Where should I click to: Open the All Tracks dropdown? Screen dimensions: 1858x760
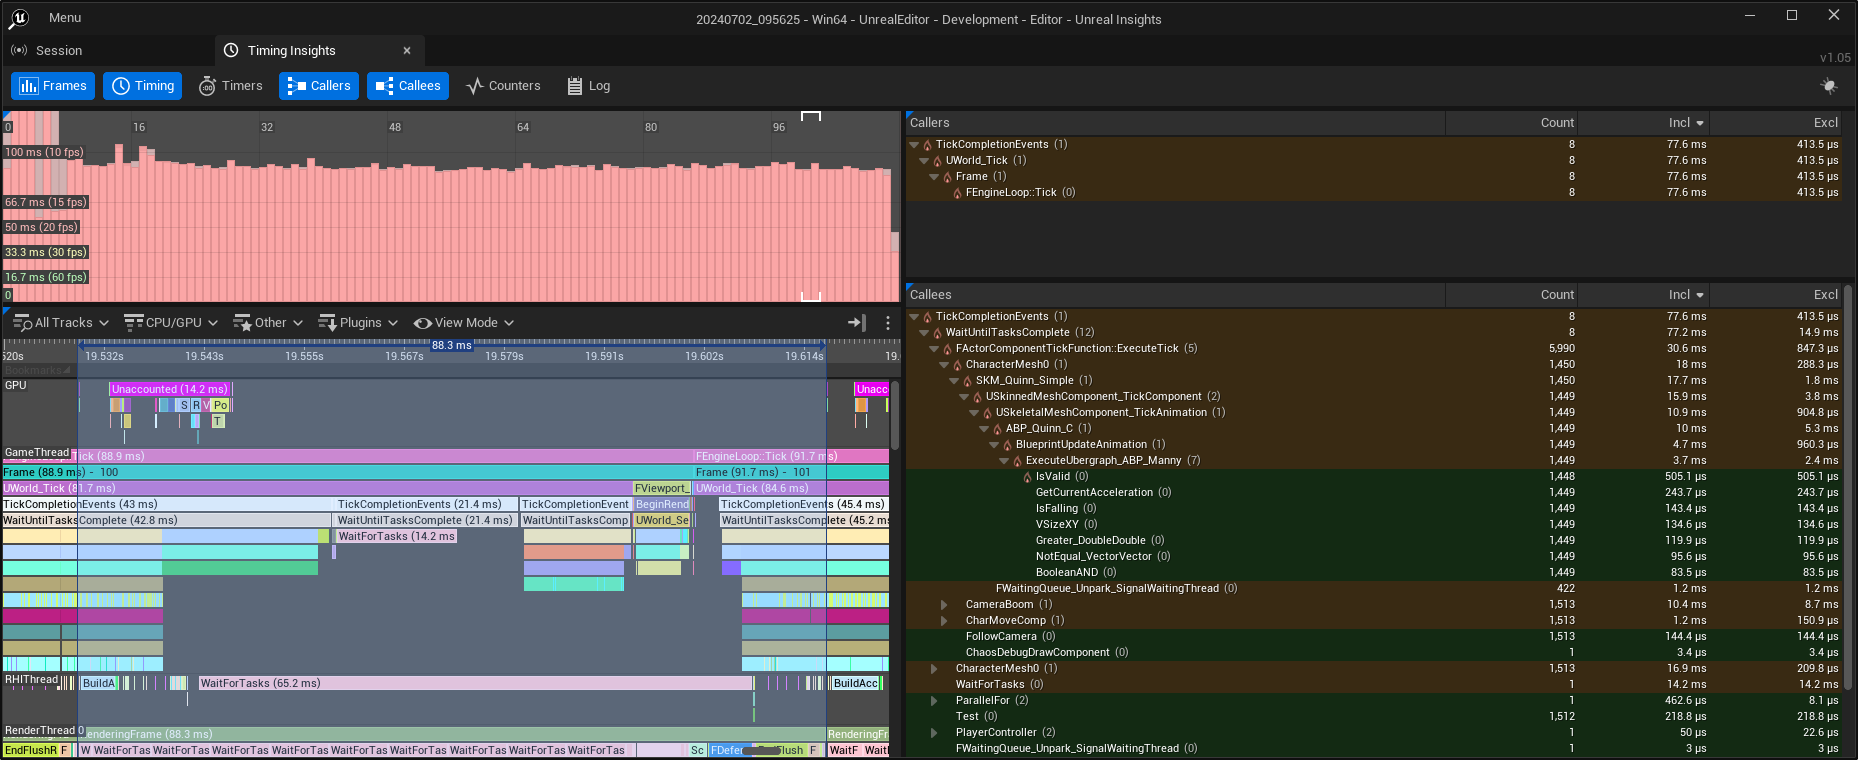click(x=60, y=322)
